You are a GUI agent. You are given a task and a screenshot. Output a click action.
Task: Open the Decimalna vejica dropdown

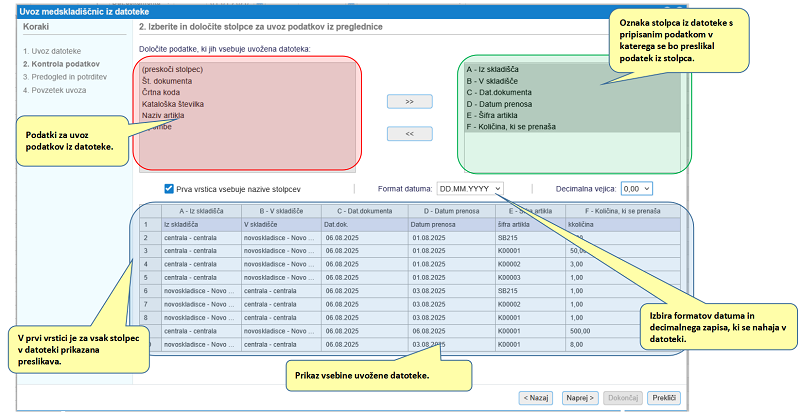point(636,188)
